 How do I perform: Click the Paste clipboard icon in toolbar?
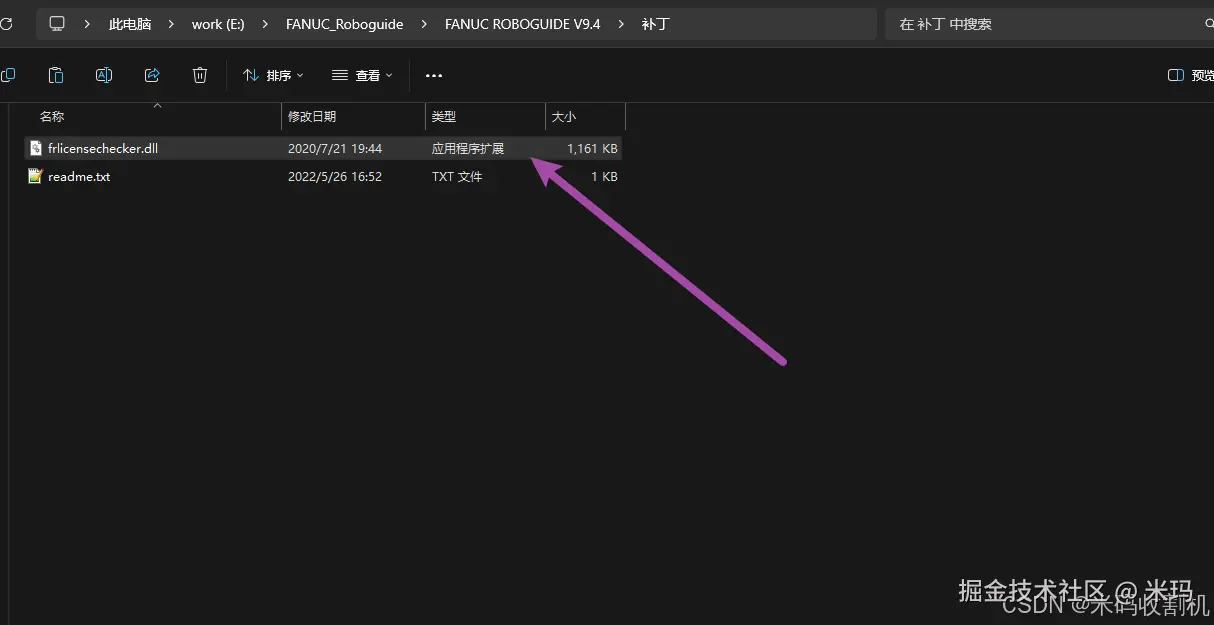[x=56, y=75]
